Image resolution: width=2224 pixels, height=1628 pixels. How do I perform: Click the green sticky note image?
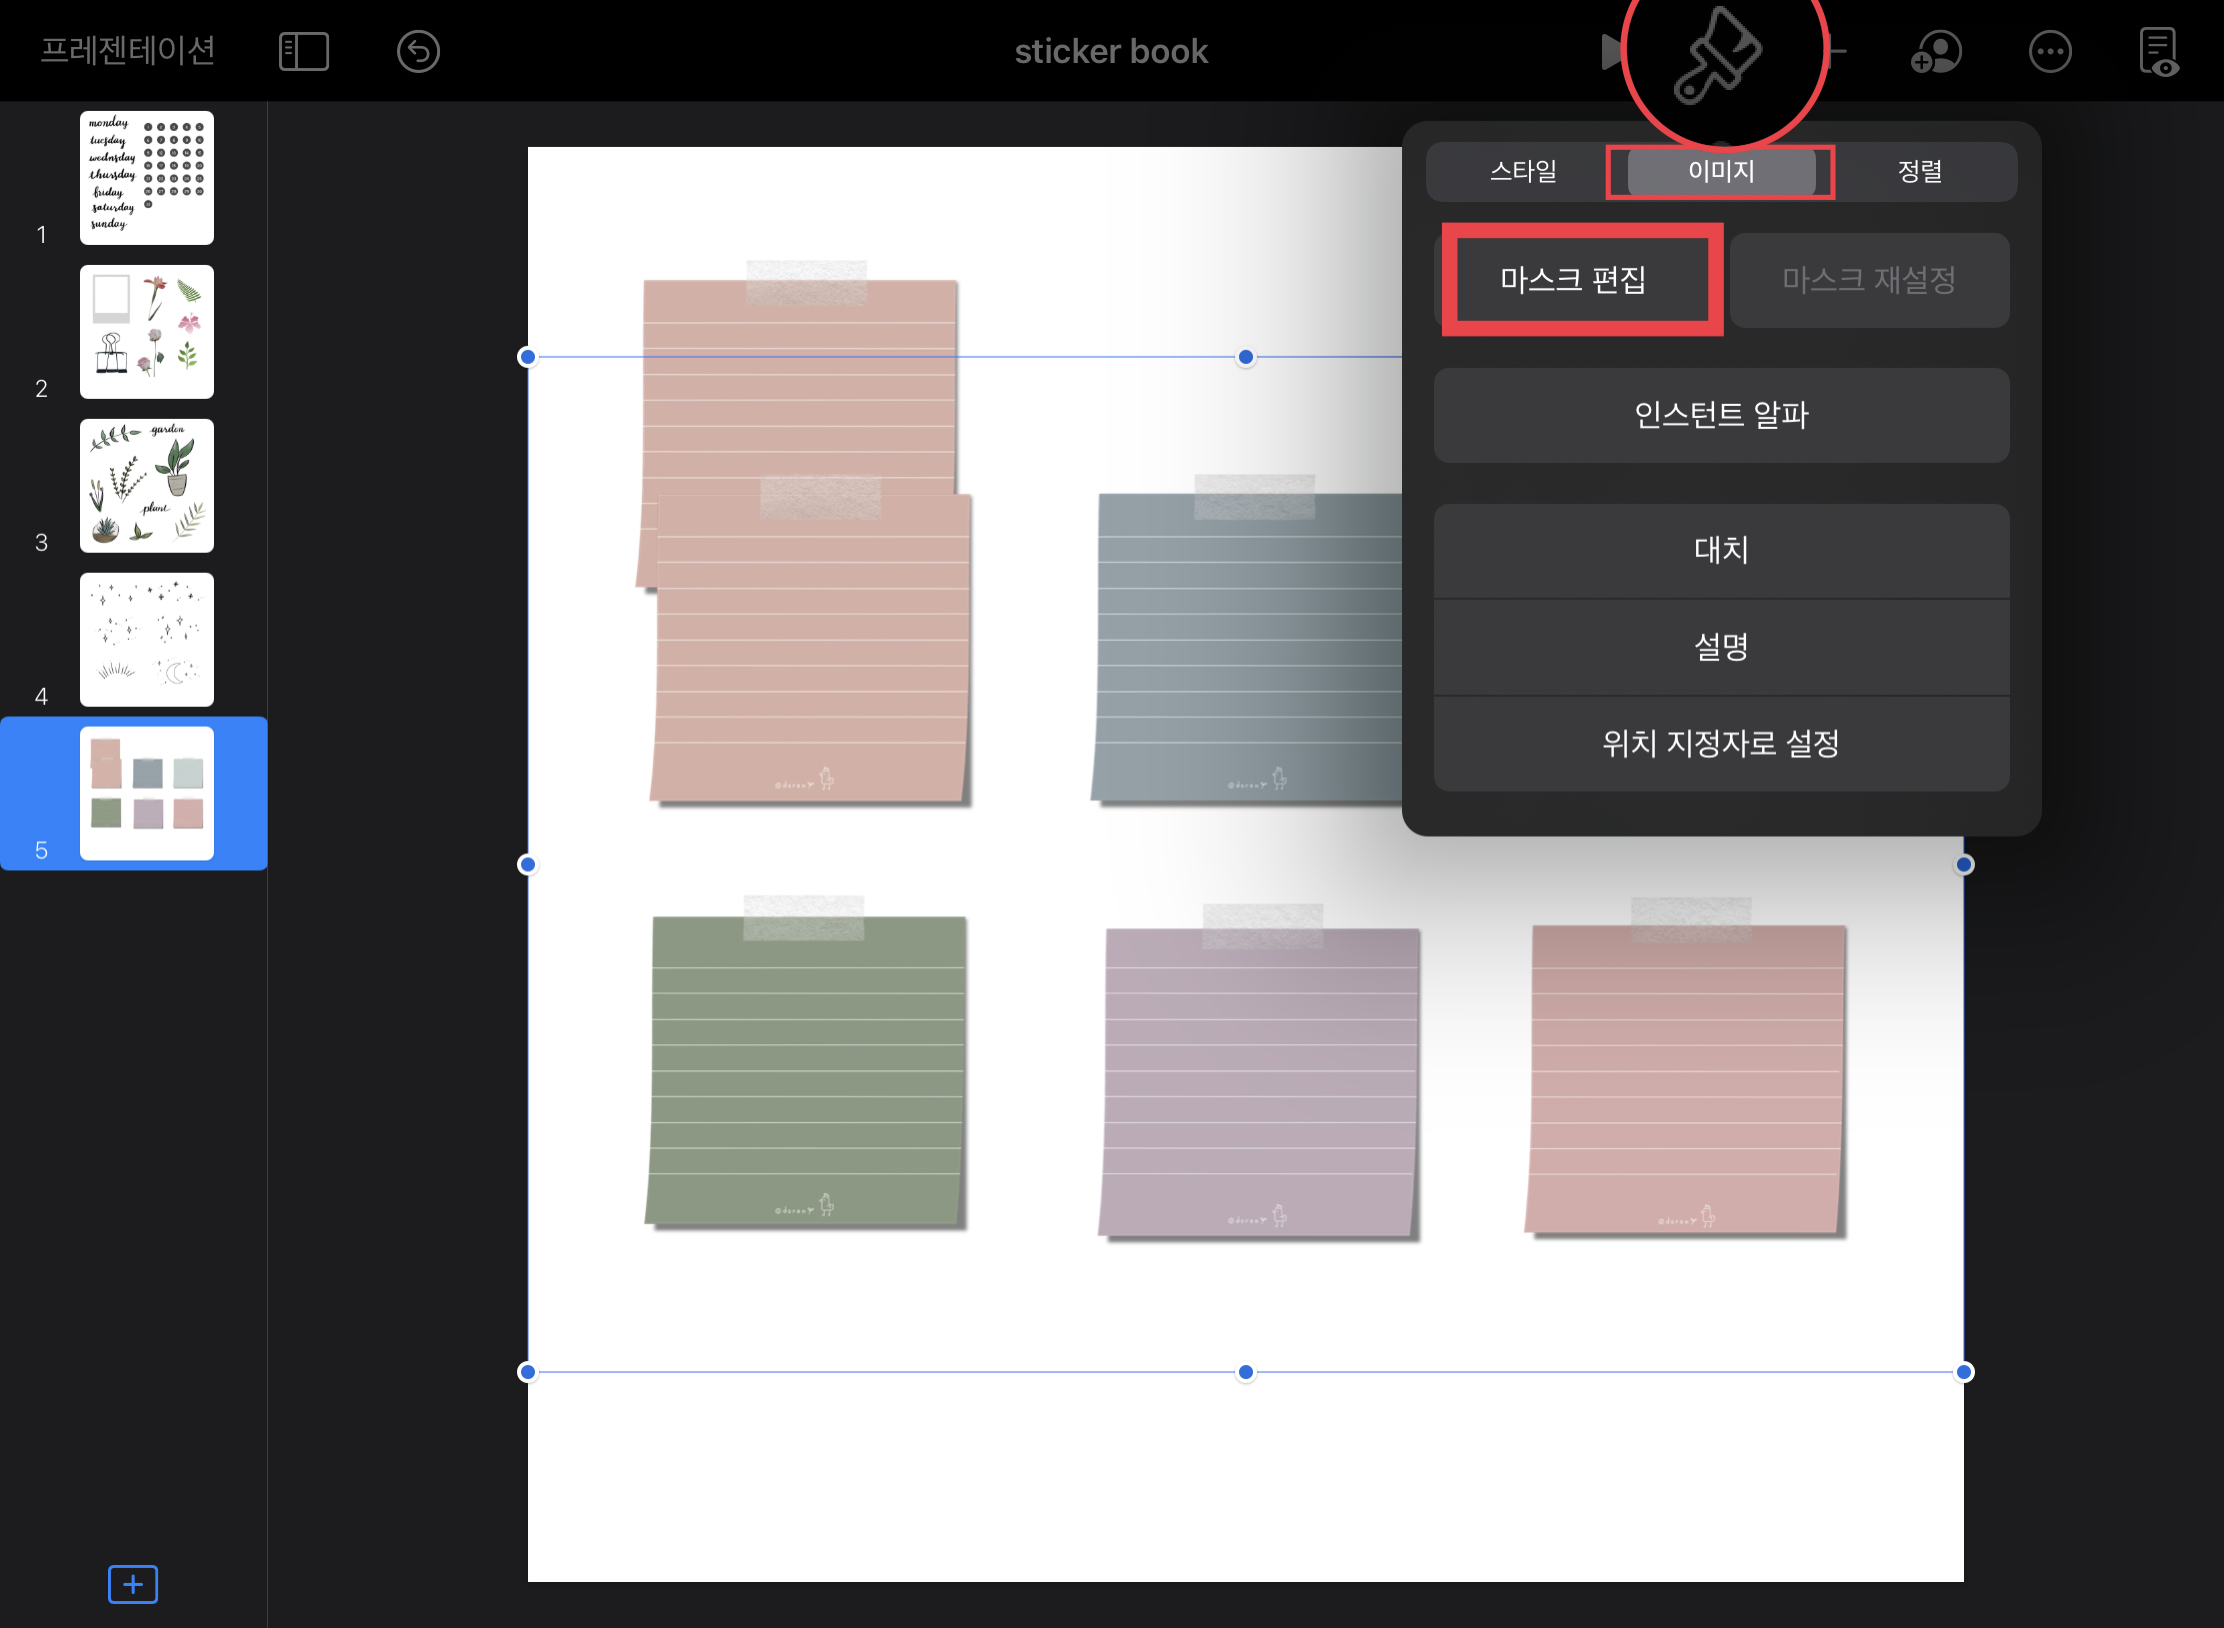pos(806,1070)
